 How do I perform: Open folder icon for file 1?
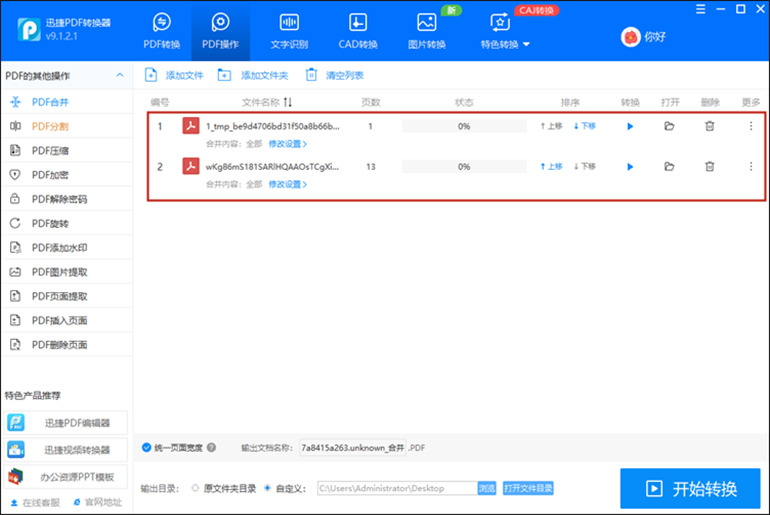coord(669,126)
